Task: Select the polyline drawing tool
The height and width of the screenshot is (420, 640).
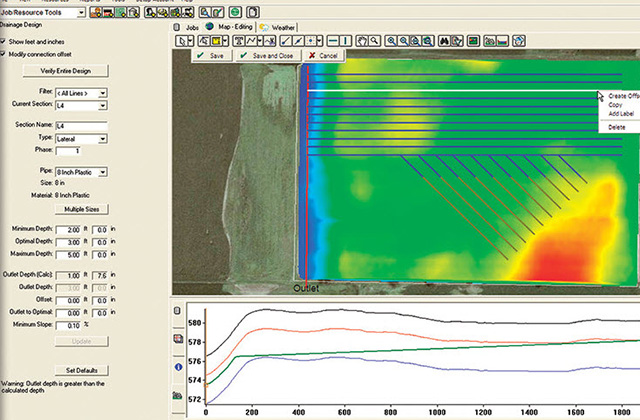Action: click(251, 41)
